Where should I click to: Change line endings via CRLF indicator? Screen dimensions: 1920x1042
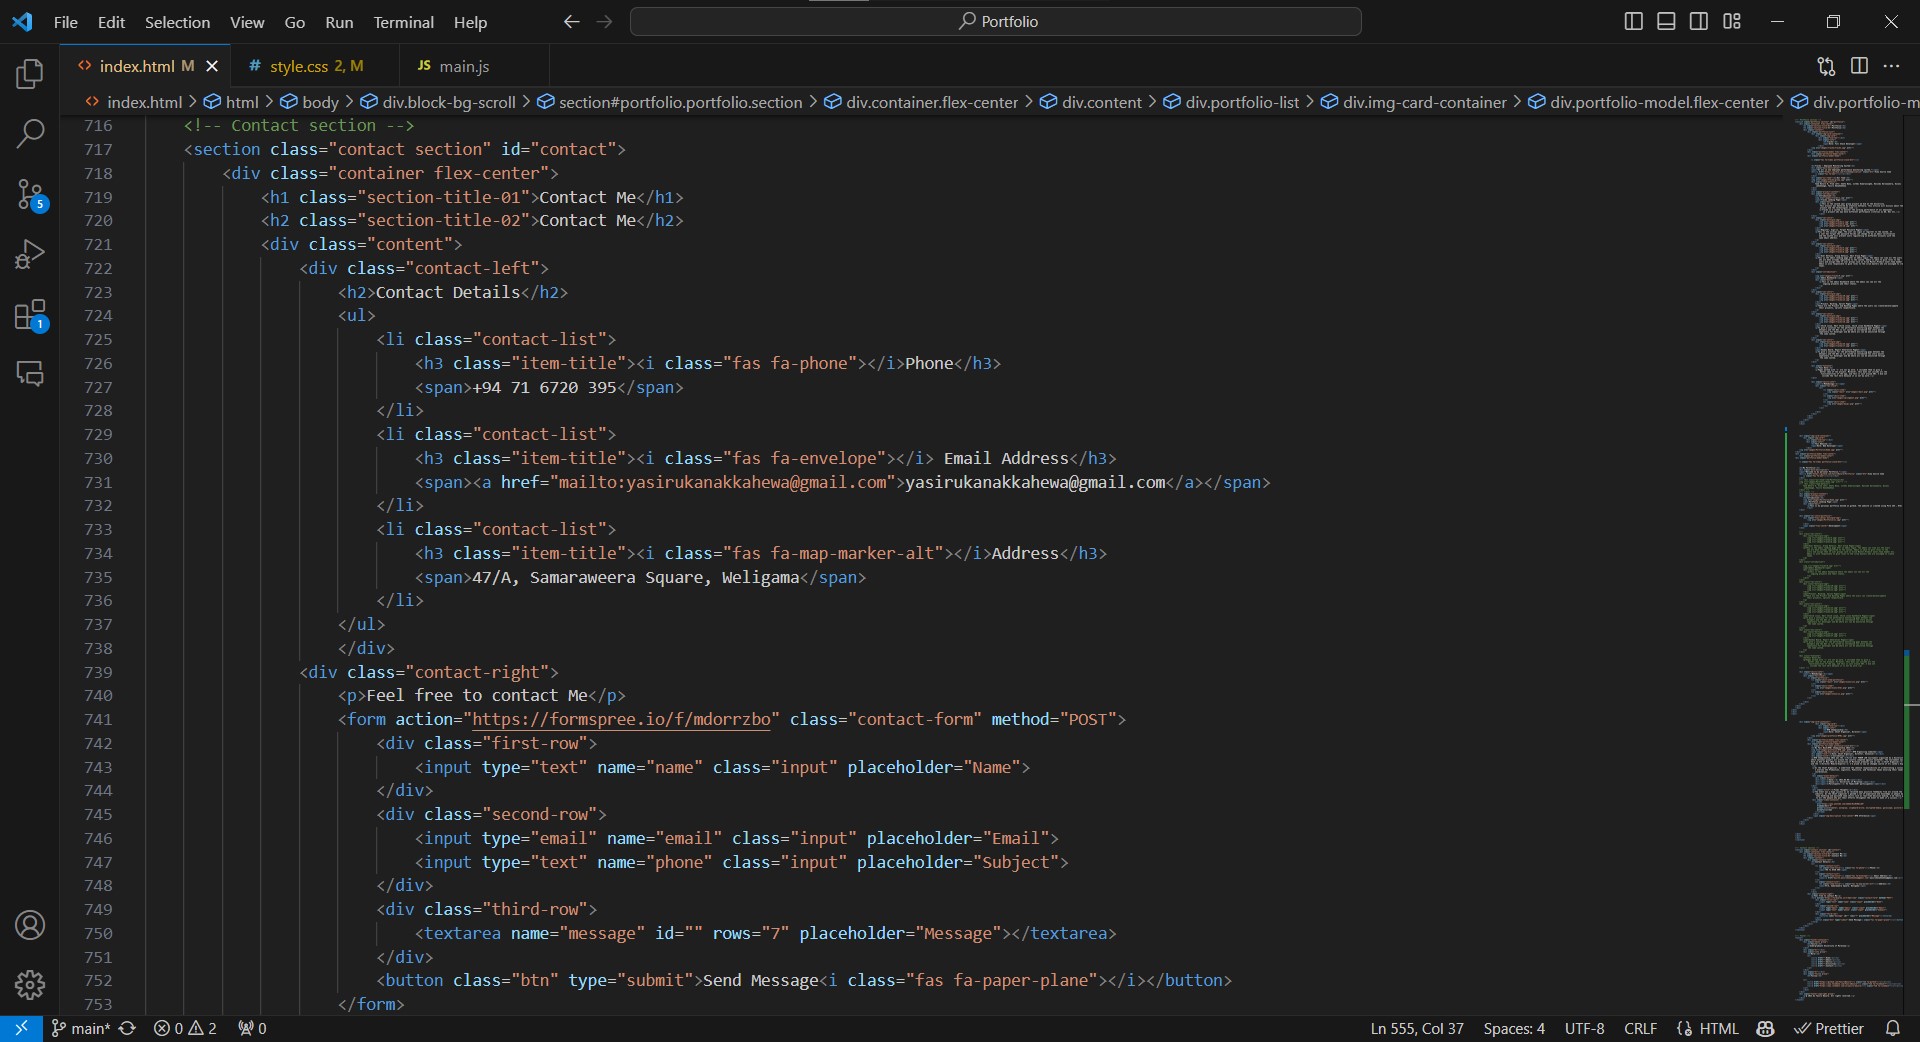[x=1640, y=1028]
